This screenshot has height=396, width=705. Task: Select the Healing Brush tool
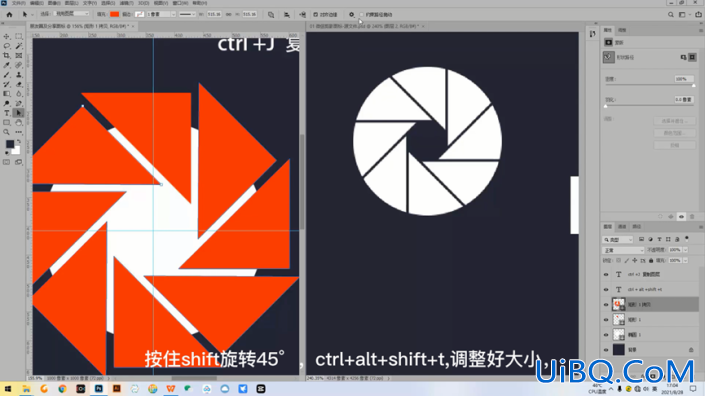coord(18,65)
